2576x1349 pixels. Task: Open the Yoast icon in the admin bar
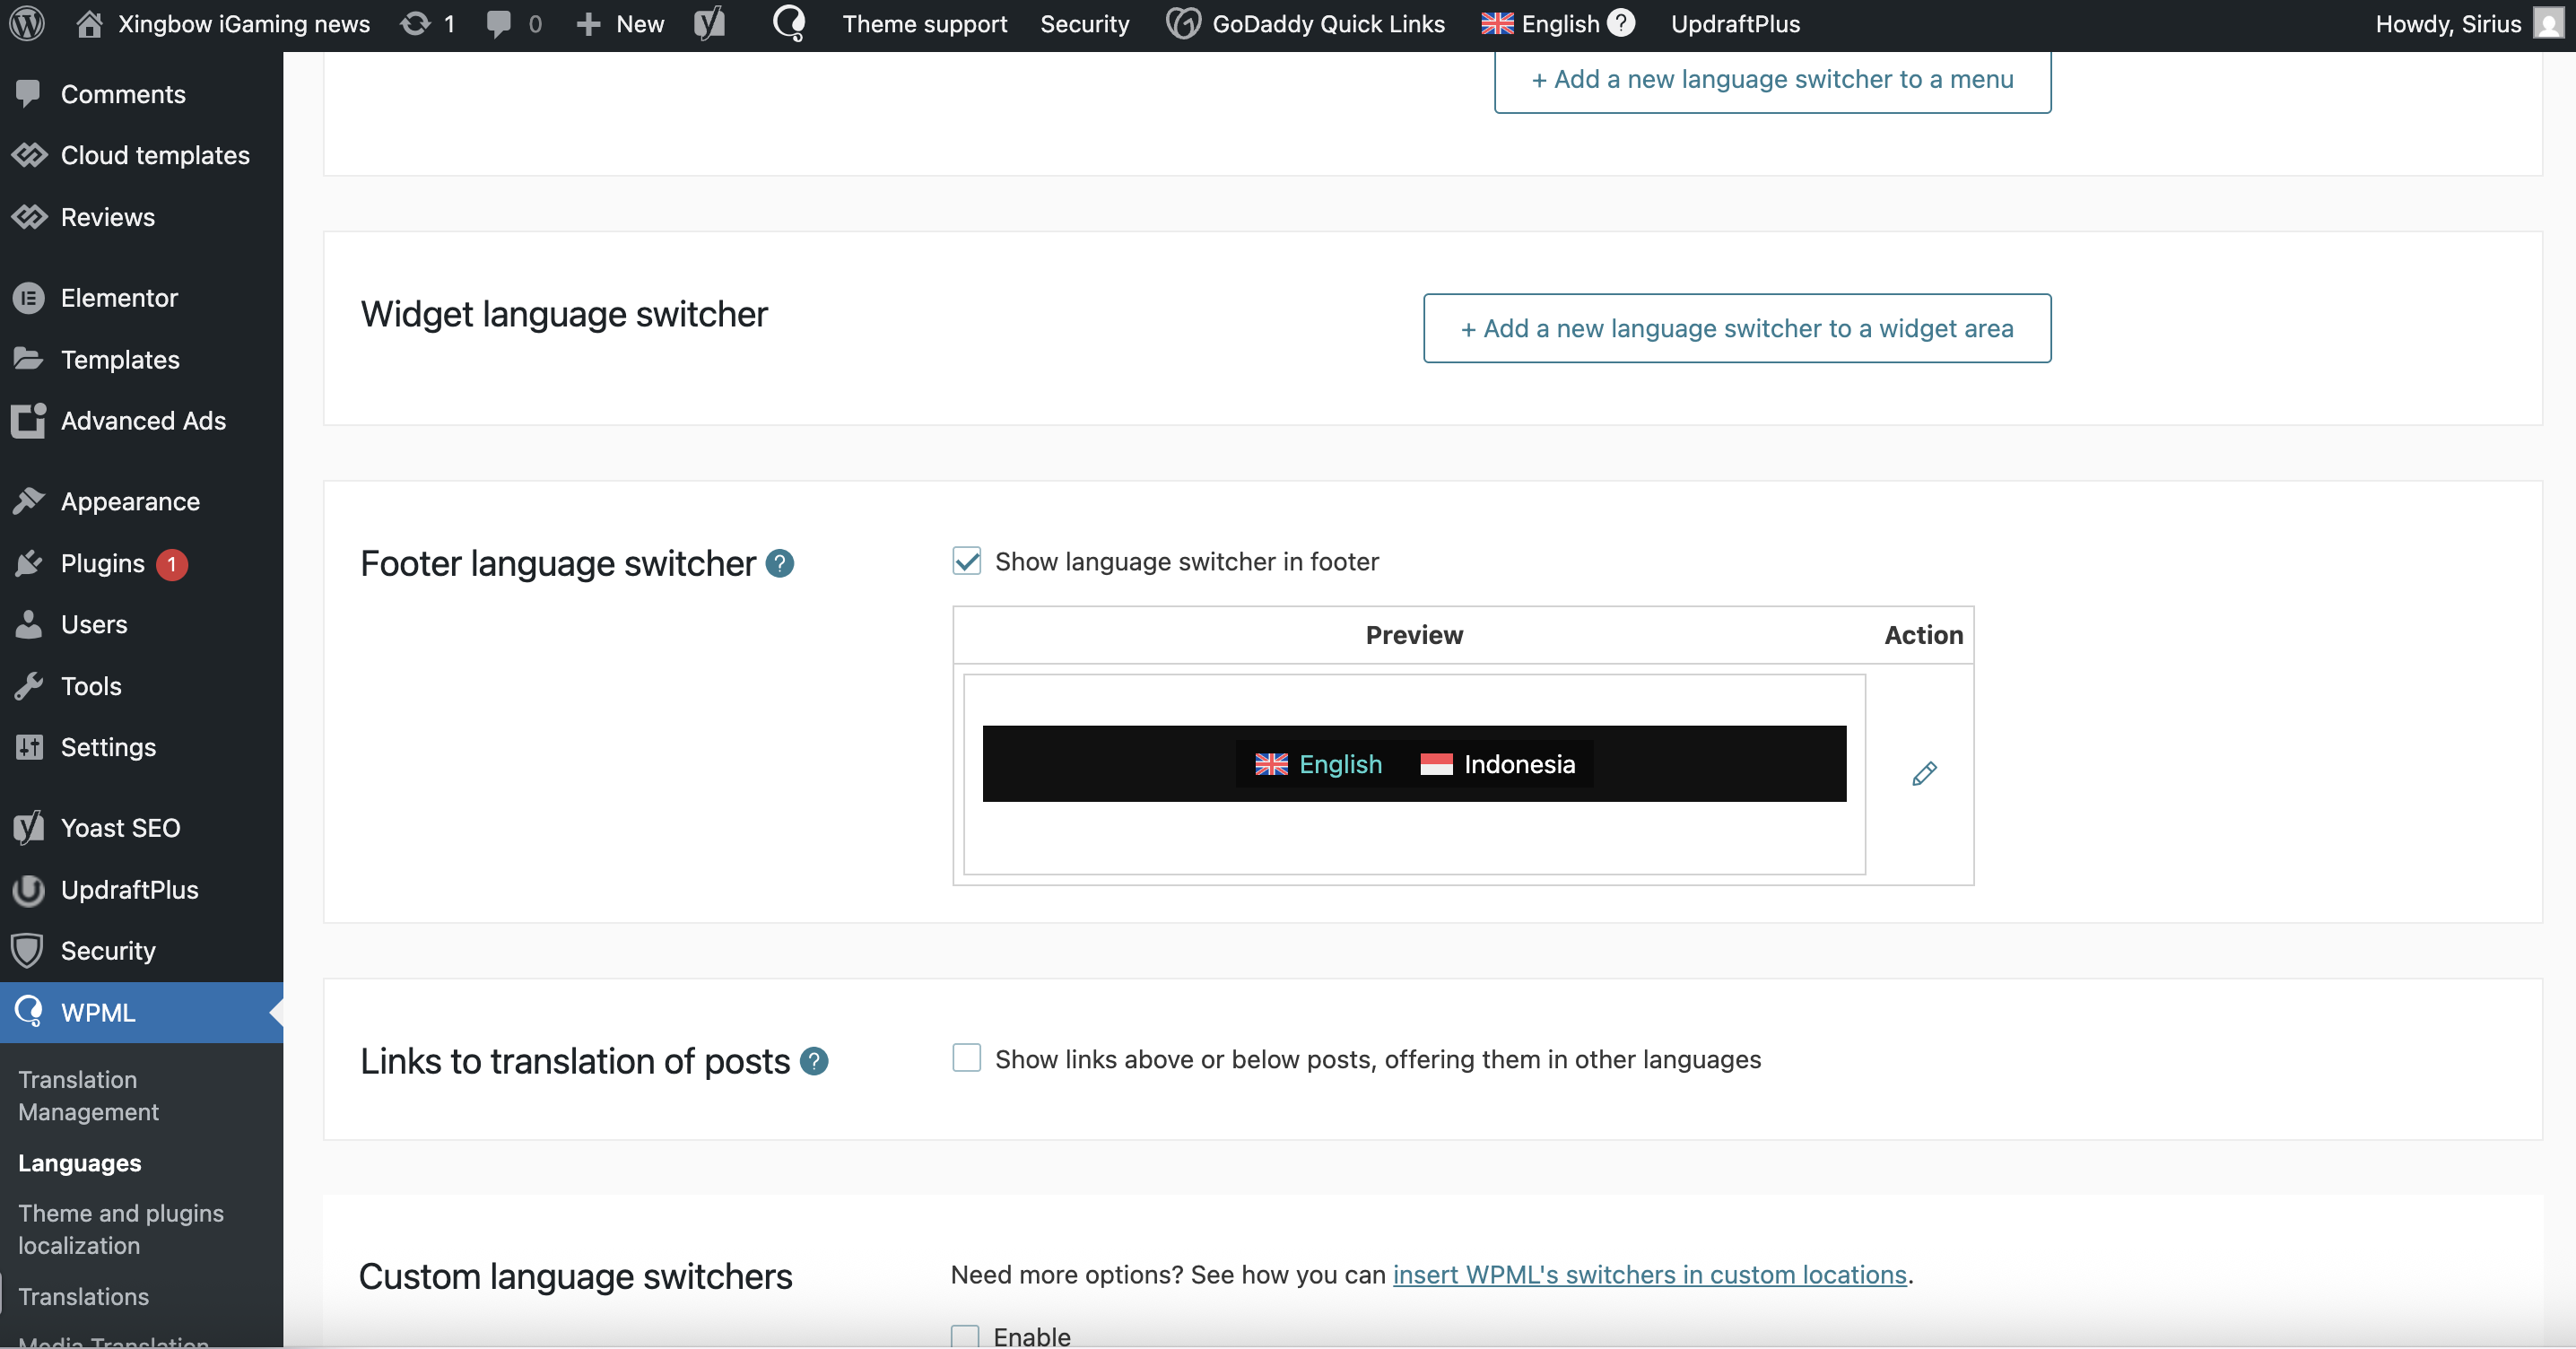(709, 24)
